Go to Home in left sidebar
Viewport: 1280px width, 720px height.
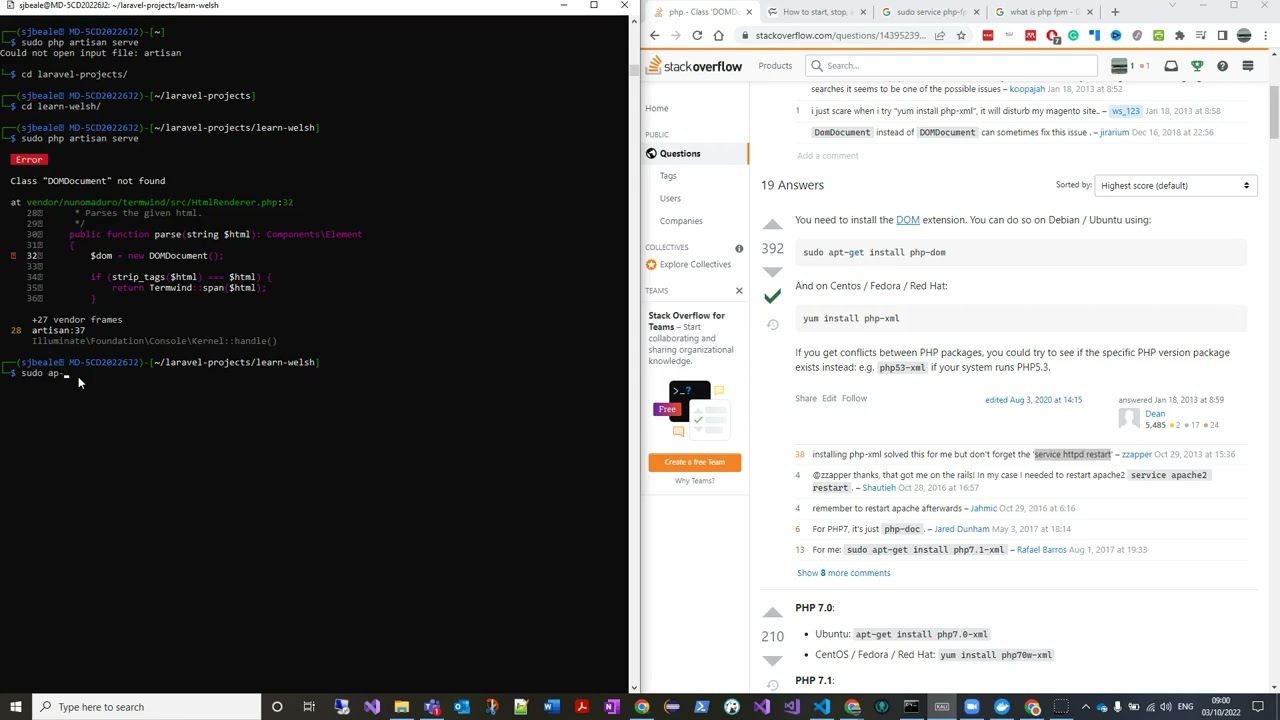click(656, 108)
